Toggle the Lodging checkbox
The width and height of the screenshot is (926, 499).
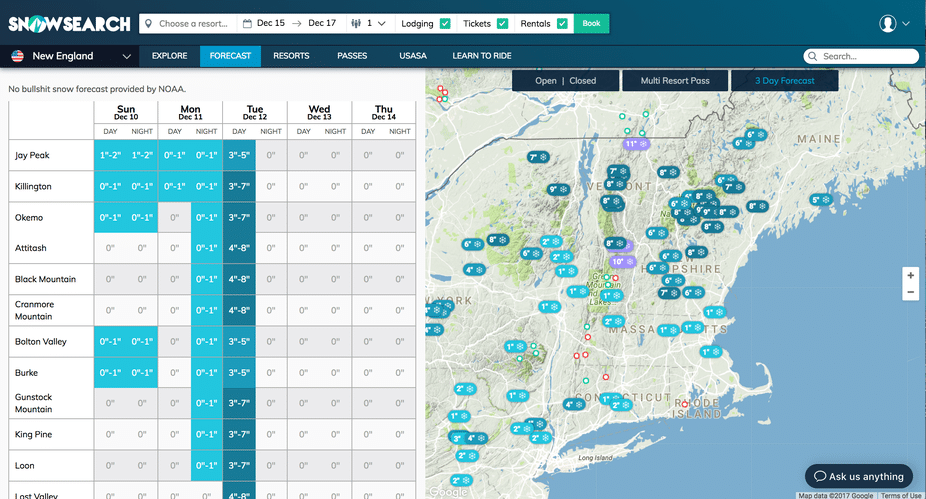(445, 24)
